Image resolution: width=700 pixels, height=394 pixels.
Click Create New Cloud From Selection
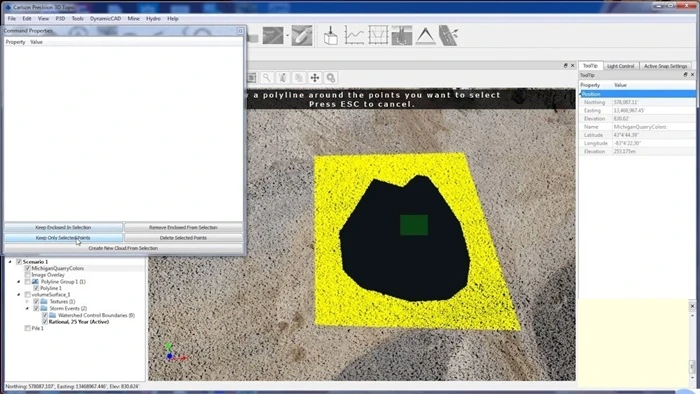point(123,248)
